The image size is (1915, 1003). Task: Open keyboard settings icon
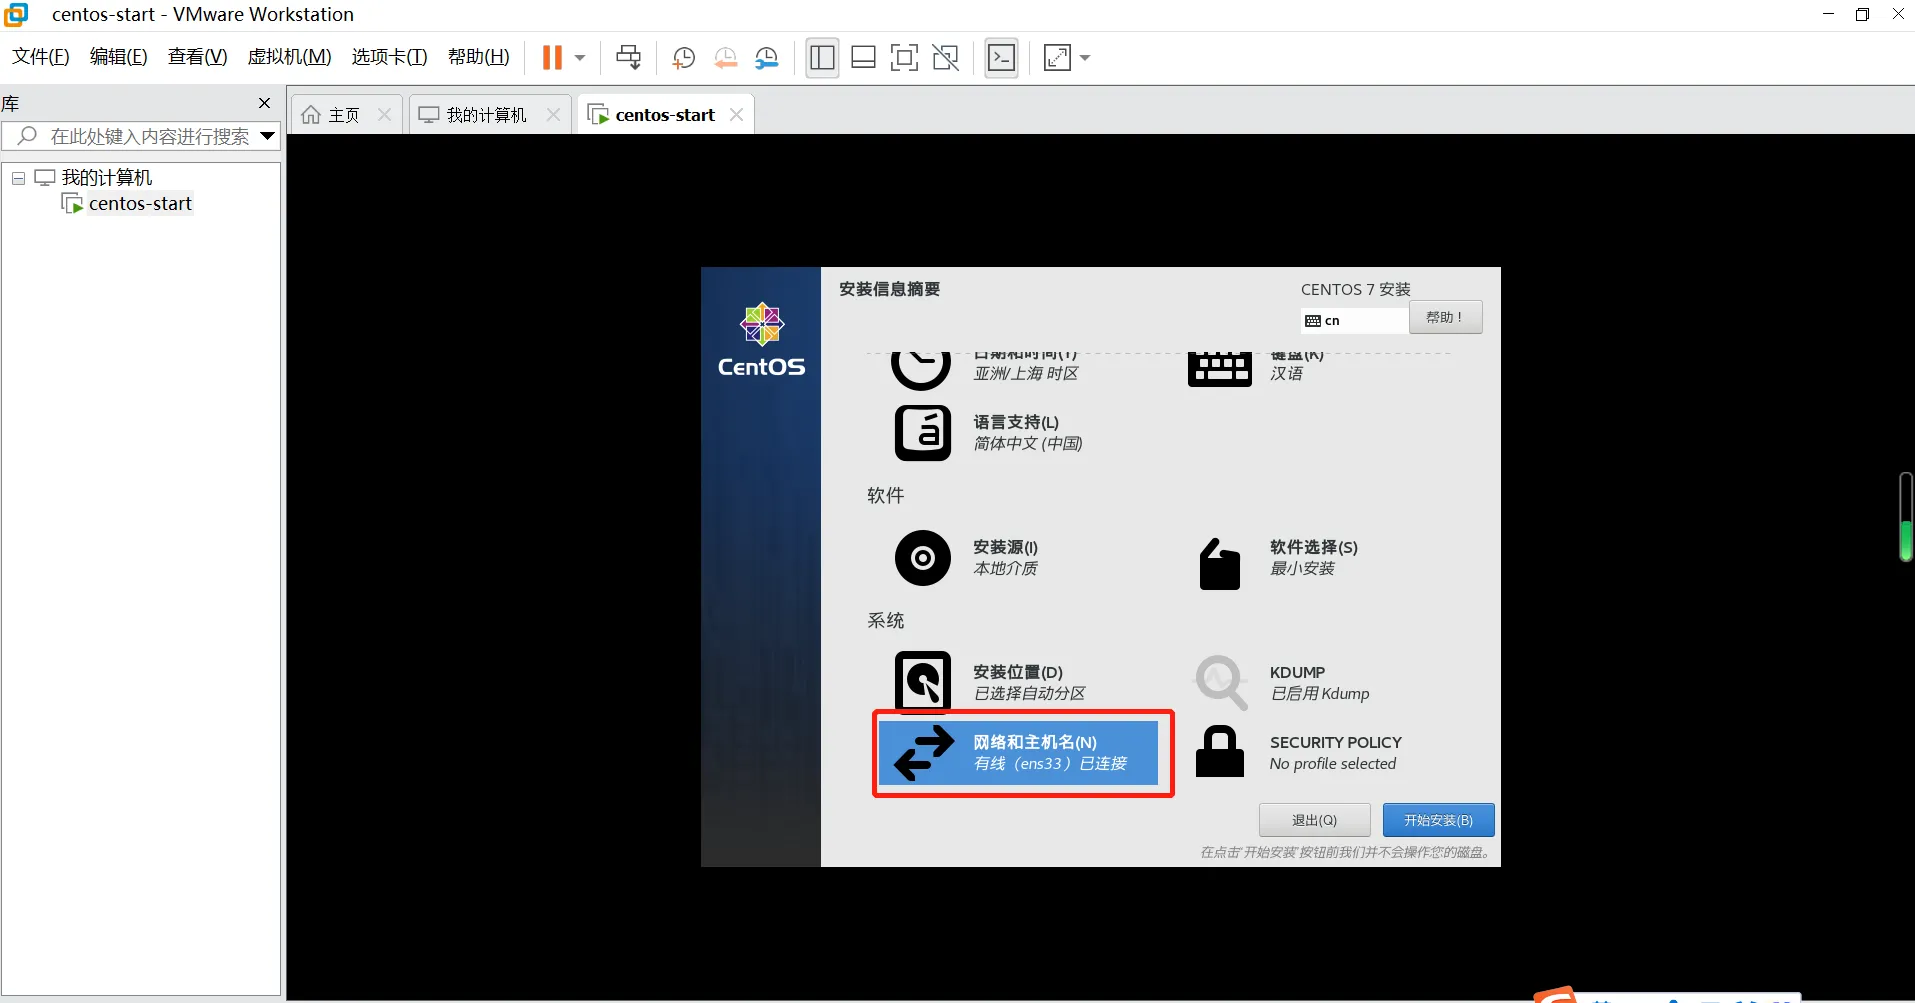click(x=1220, y=368)
